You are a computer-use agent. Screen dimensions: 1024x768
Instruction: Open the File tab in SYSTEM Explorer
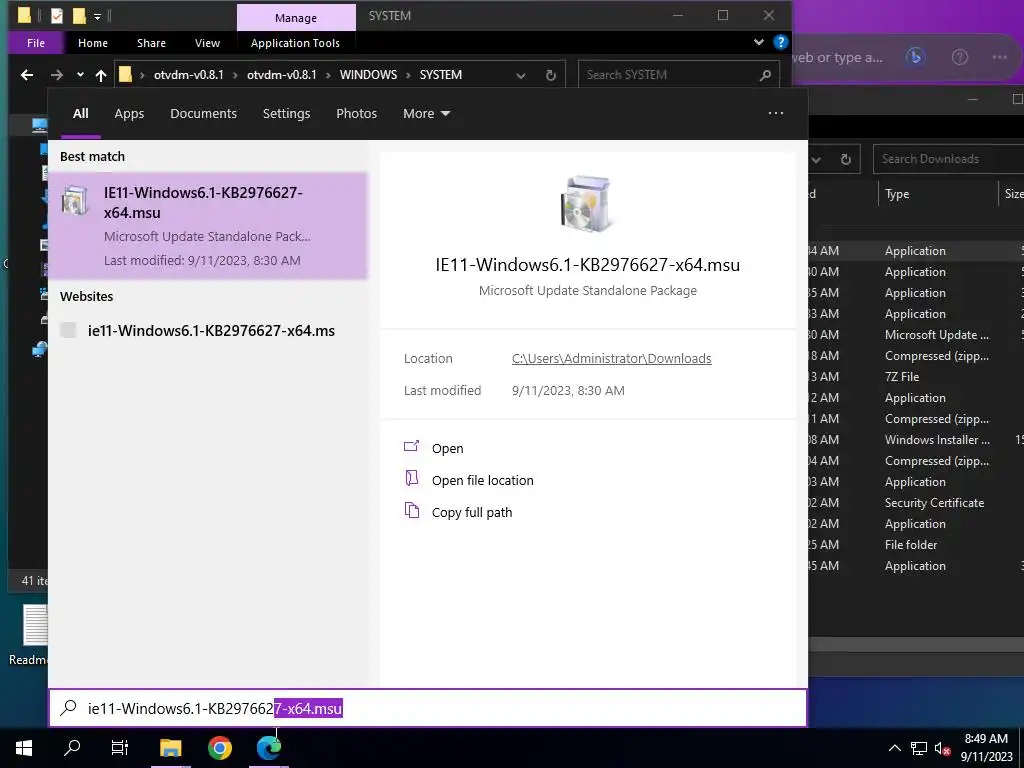[x=36, y=43]
